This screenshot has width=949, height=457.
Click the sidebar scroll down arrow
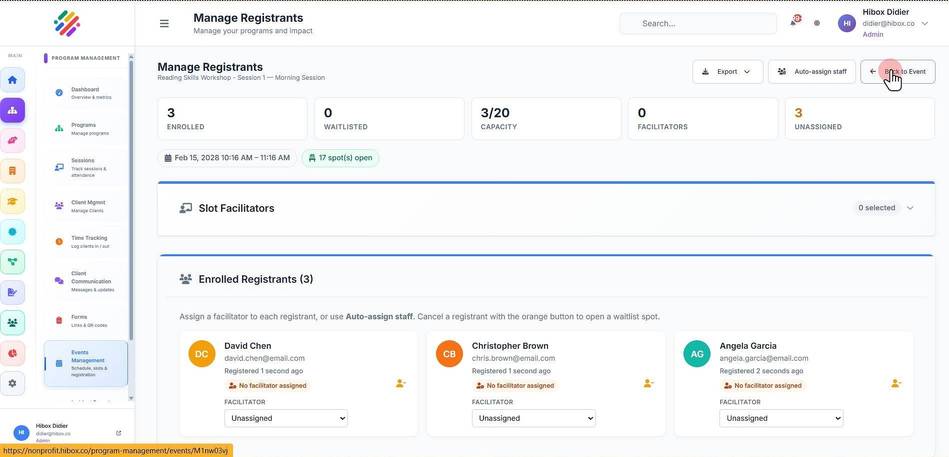pyautogui.click(x=131, y=398)
